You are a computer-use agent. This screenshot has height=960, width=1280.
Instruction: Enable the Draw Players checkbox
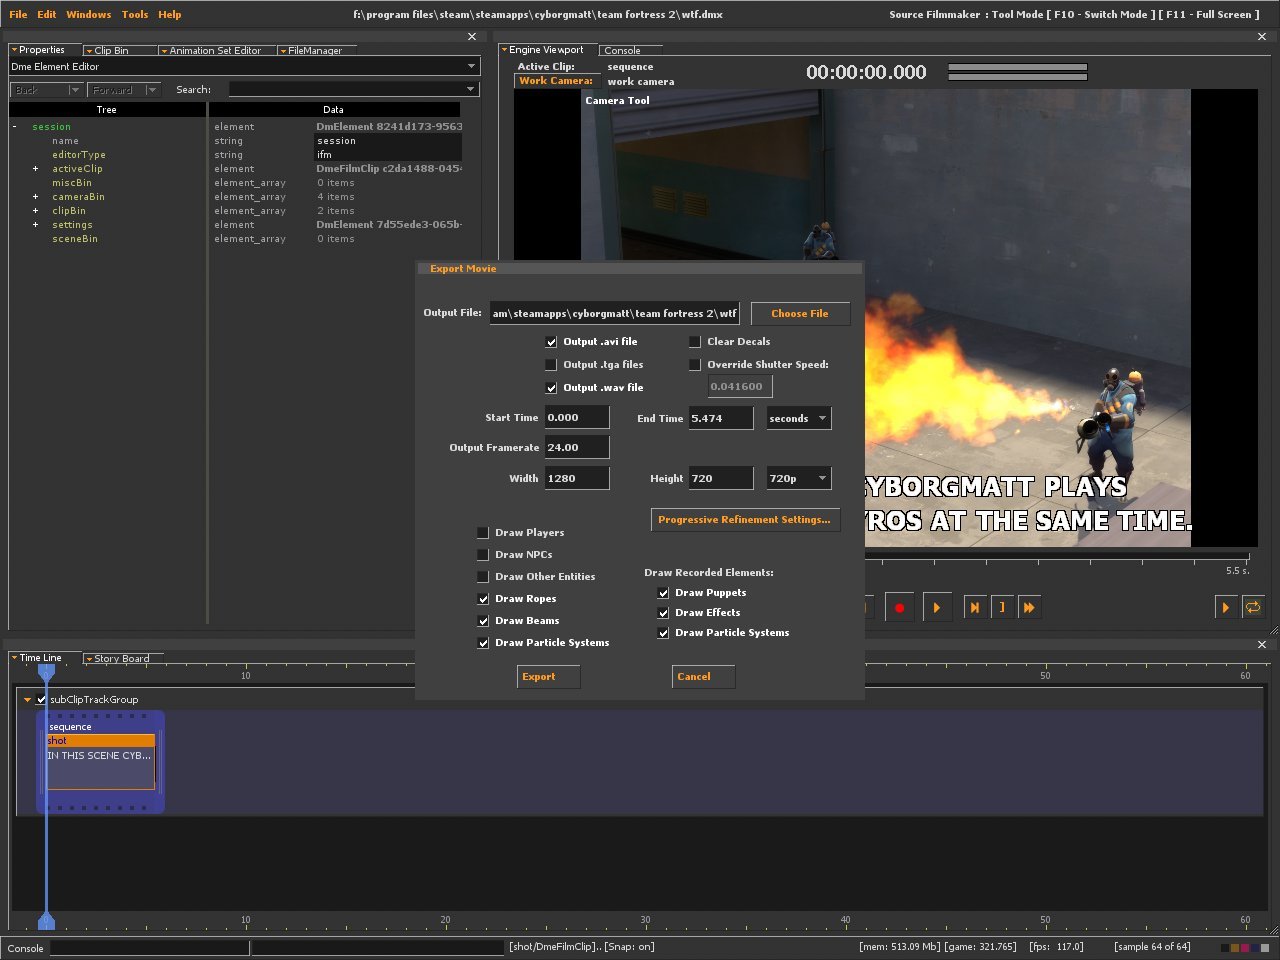[483, 533]
